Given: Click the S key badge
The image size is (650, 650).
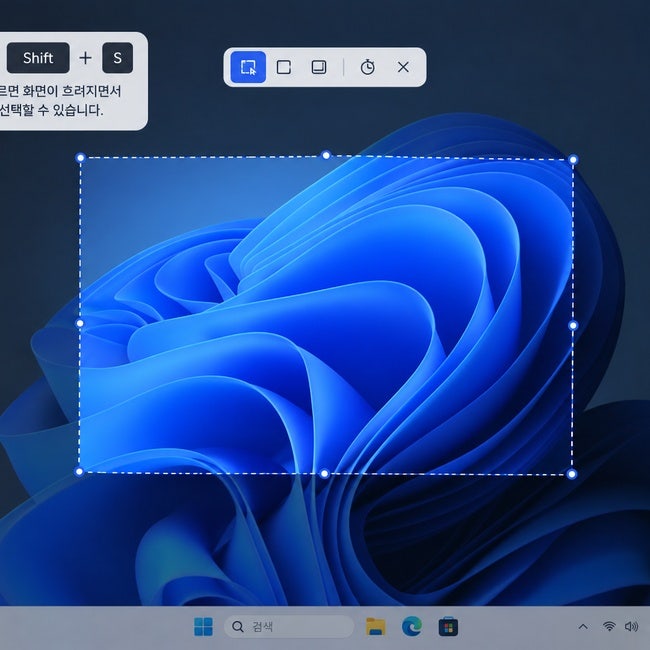Looking at the screenshot, I should [x=118, y=58].
